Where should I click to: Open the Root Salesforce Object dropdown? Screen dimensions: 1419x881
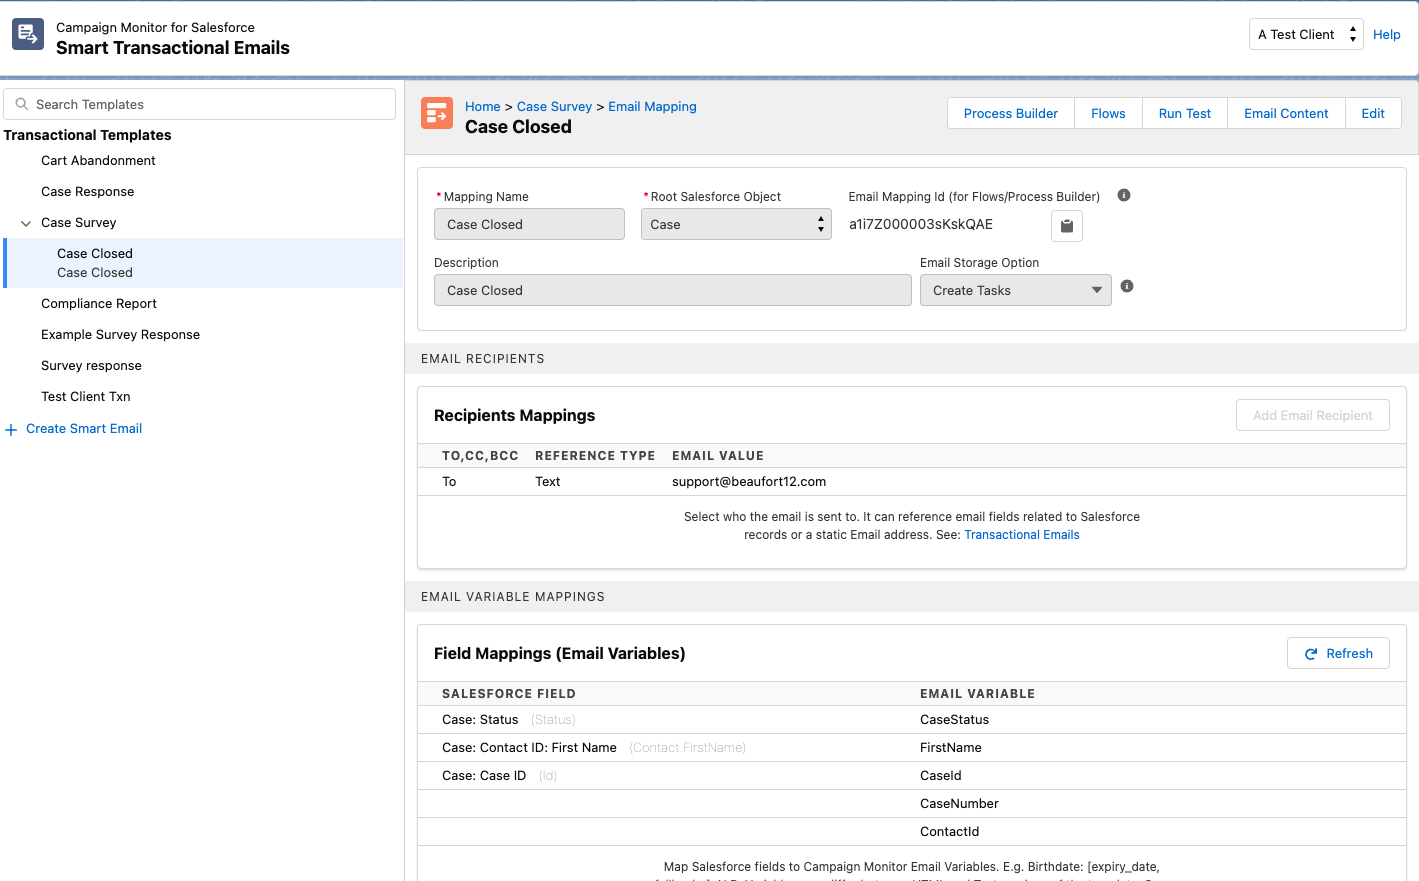[736, 224]
